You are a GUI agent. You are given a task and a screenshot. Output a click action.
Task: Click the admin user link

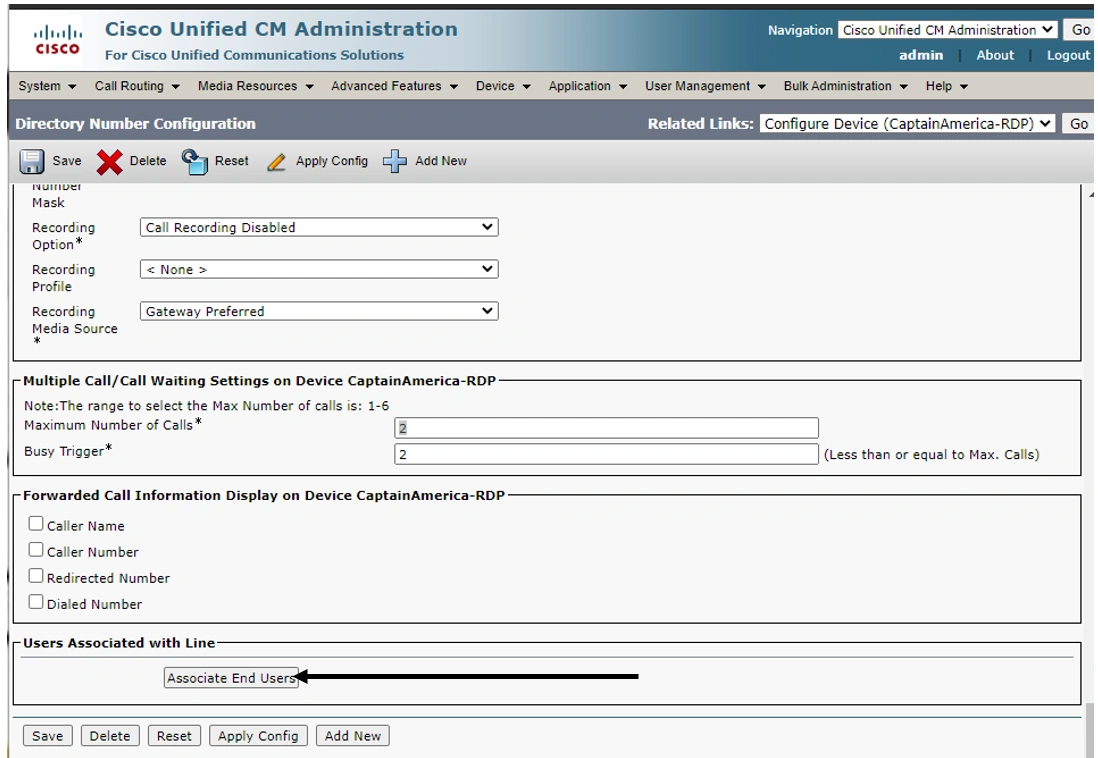pos(921,55)
